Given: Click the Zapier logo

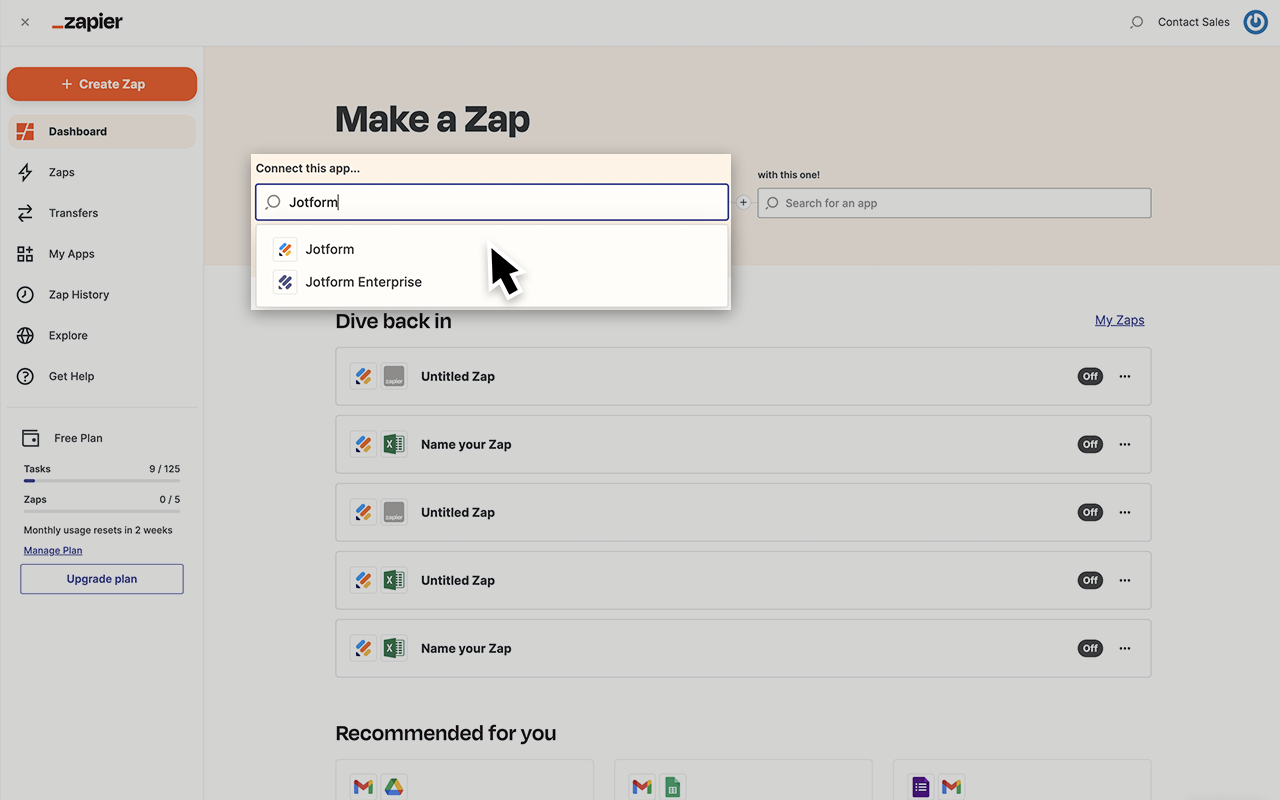Looking at the screenshot, I should click(86, 21).
